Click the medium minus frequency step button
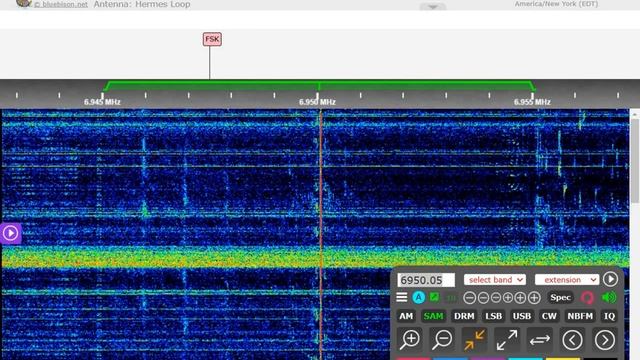Screen dimensions: 640x360 [483, 298]
